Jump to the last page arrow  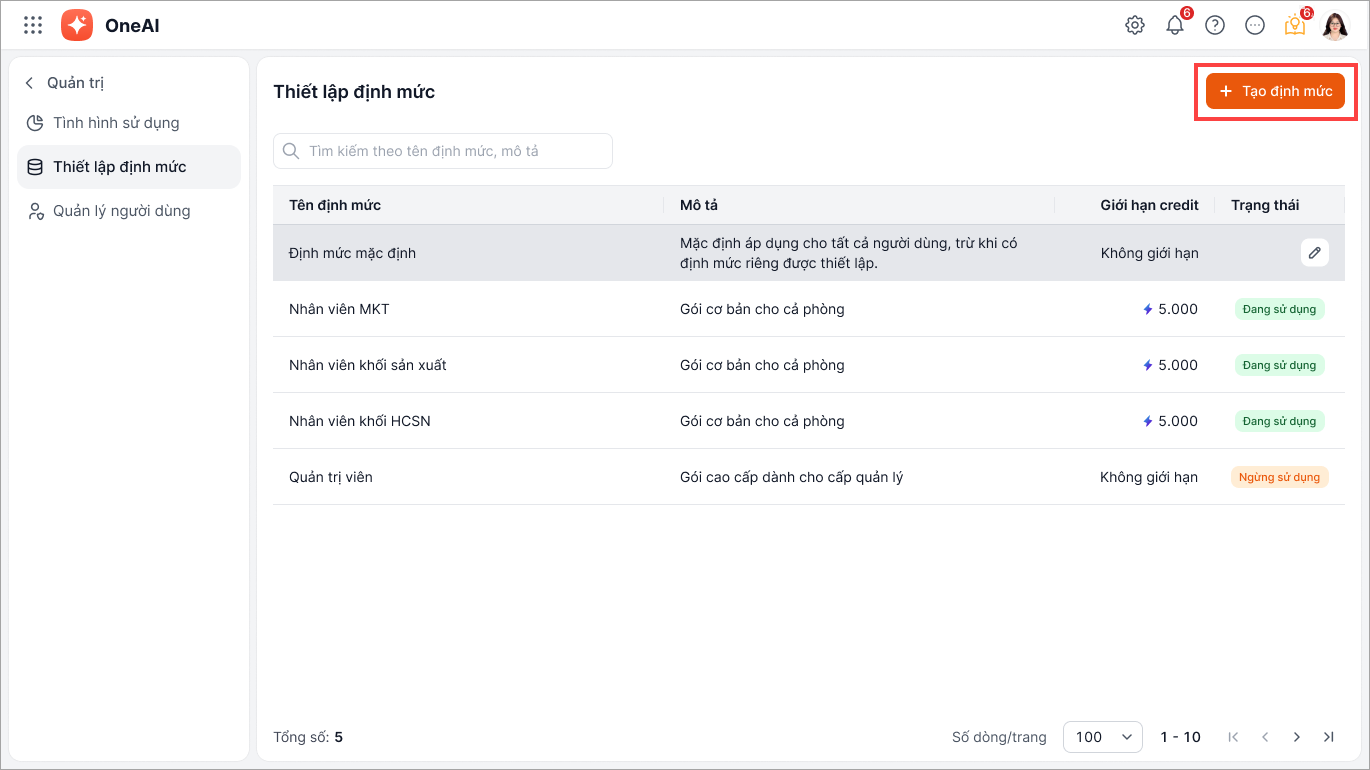pos(1329,737)
